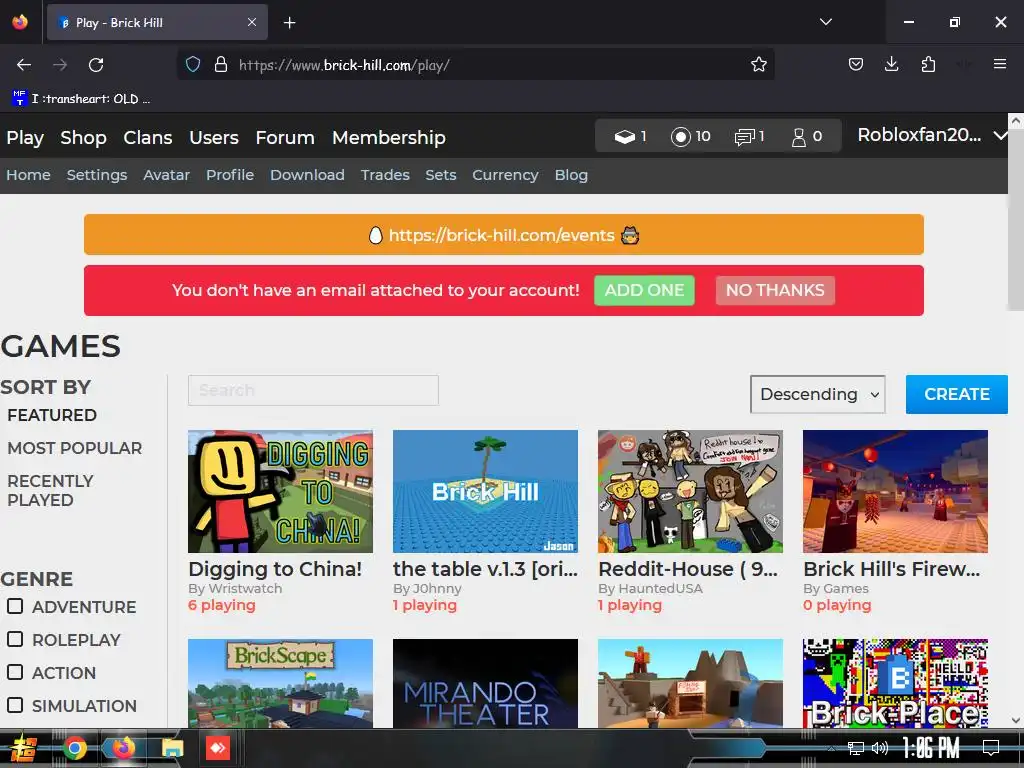Sort games by MOST POPULAR
1024x768 pixels.
[x=74, y=448]
